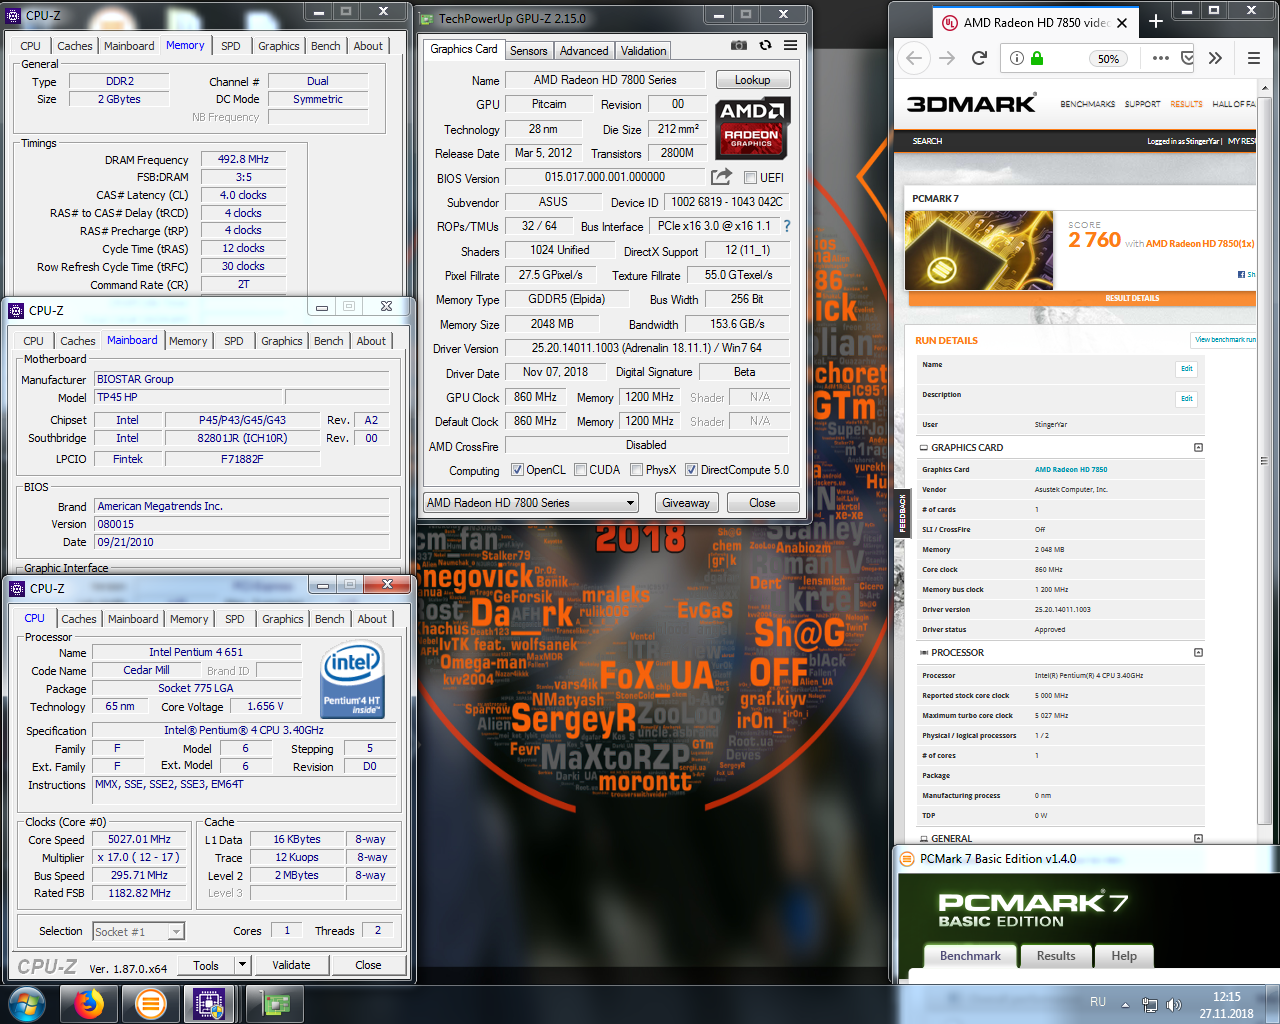The width and height of the screenshot is (1280, 1024).
Task: Click the GPU-Z screenshot camera icon
Action: (739, 46)
